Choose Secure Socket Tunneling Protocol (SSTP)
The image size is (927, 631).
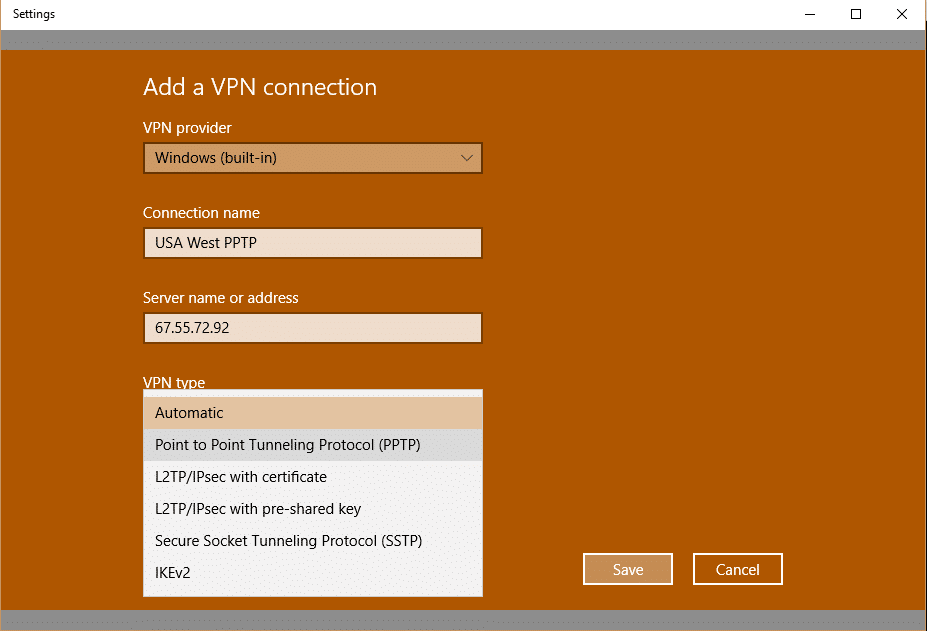[x=313, y=541]
